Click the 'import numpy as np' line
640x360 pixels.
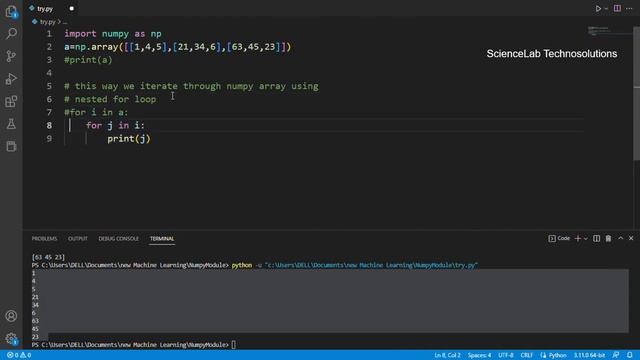click(x=113, y=34)
